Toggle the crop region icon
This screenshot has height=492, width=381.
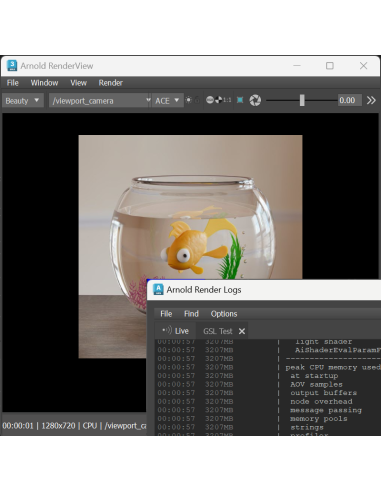tap(240, 100)
